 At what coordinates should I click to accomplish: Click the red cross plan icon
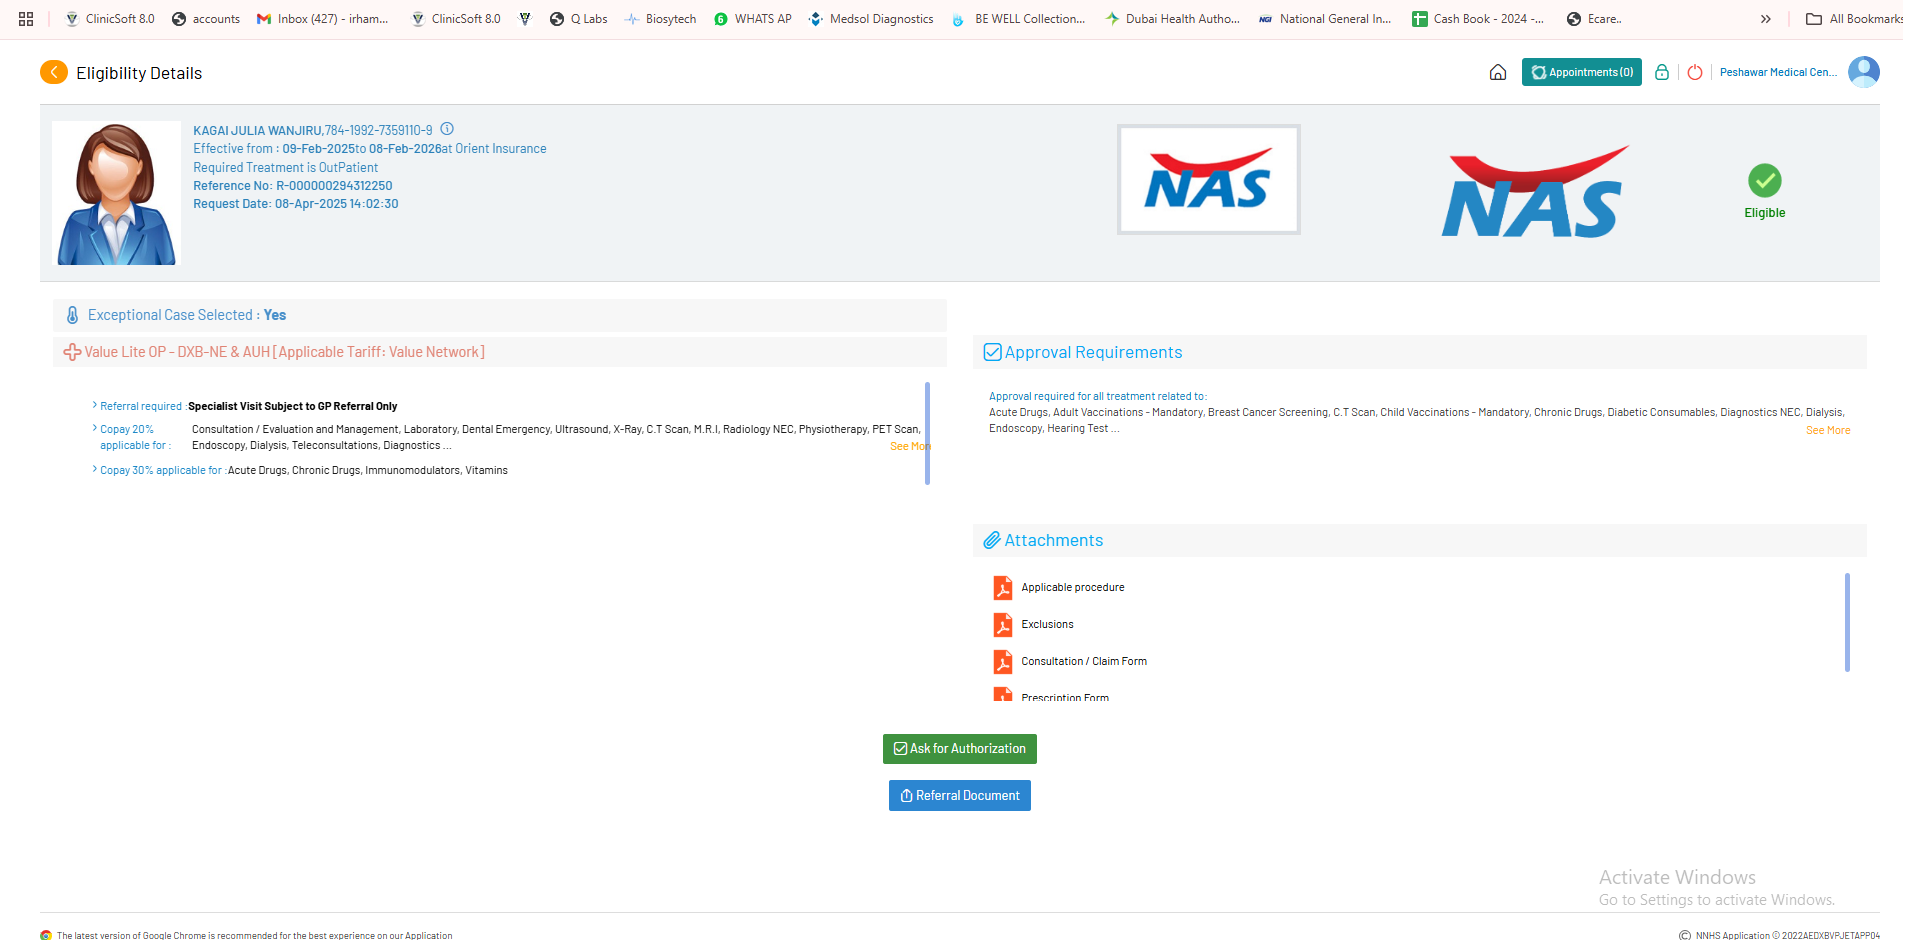click(x=72, y=352)
